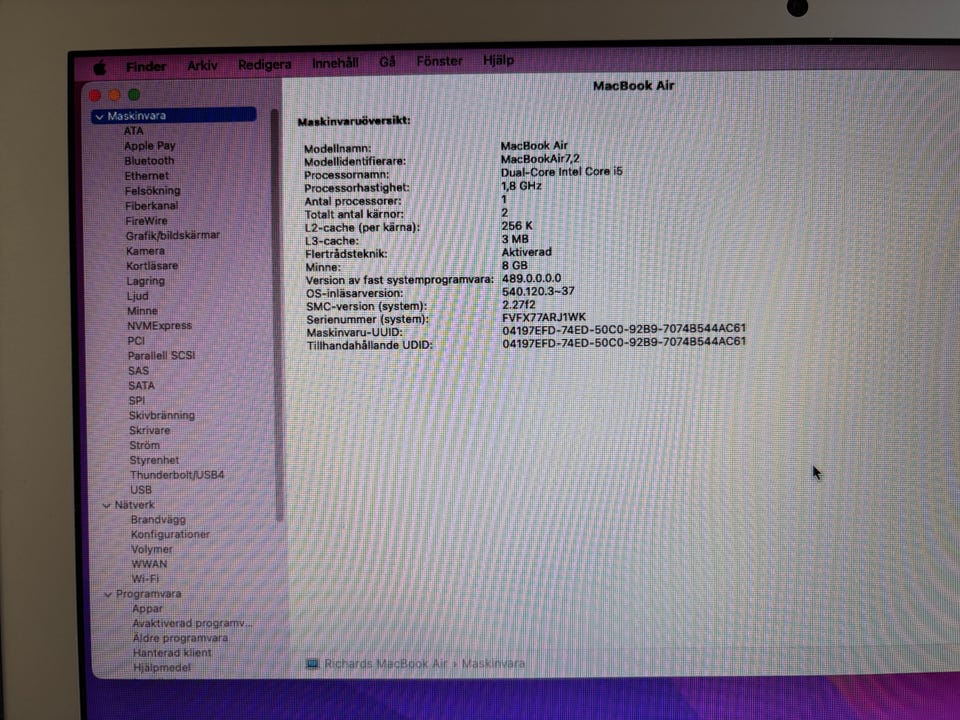Click the sidebar vertical scrollbar
The height and width of the screenshot is (720, 960).
click(276, 315)
